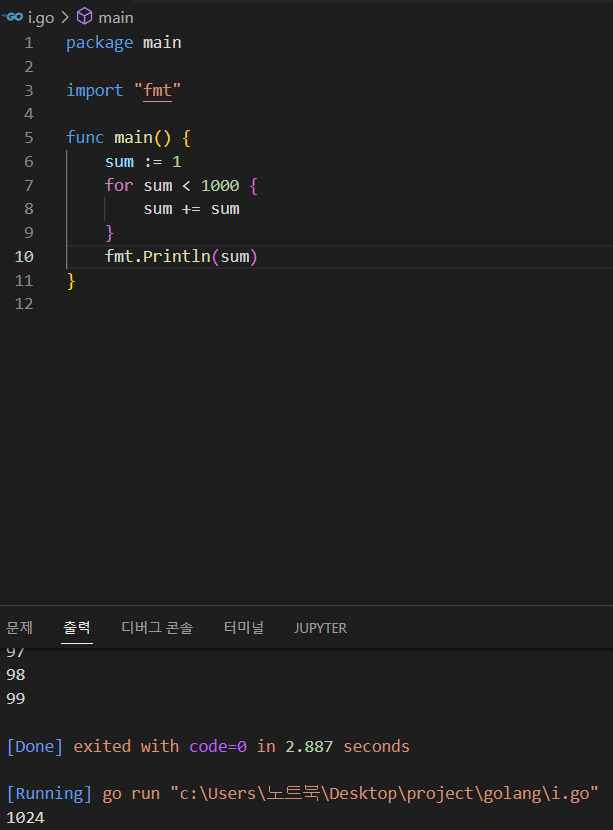The image size is (613, 830).
Task: Click the "fmt" import string
Action: pyautogui.click(x=157, y=91)
